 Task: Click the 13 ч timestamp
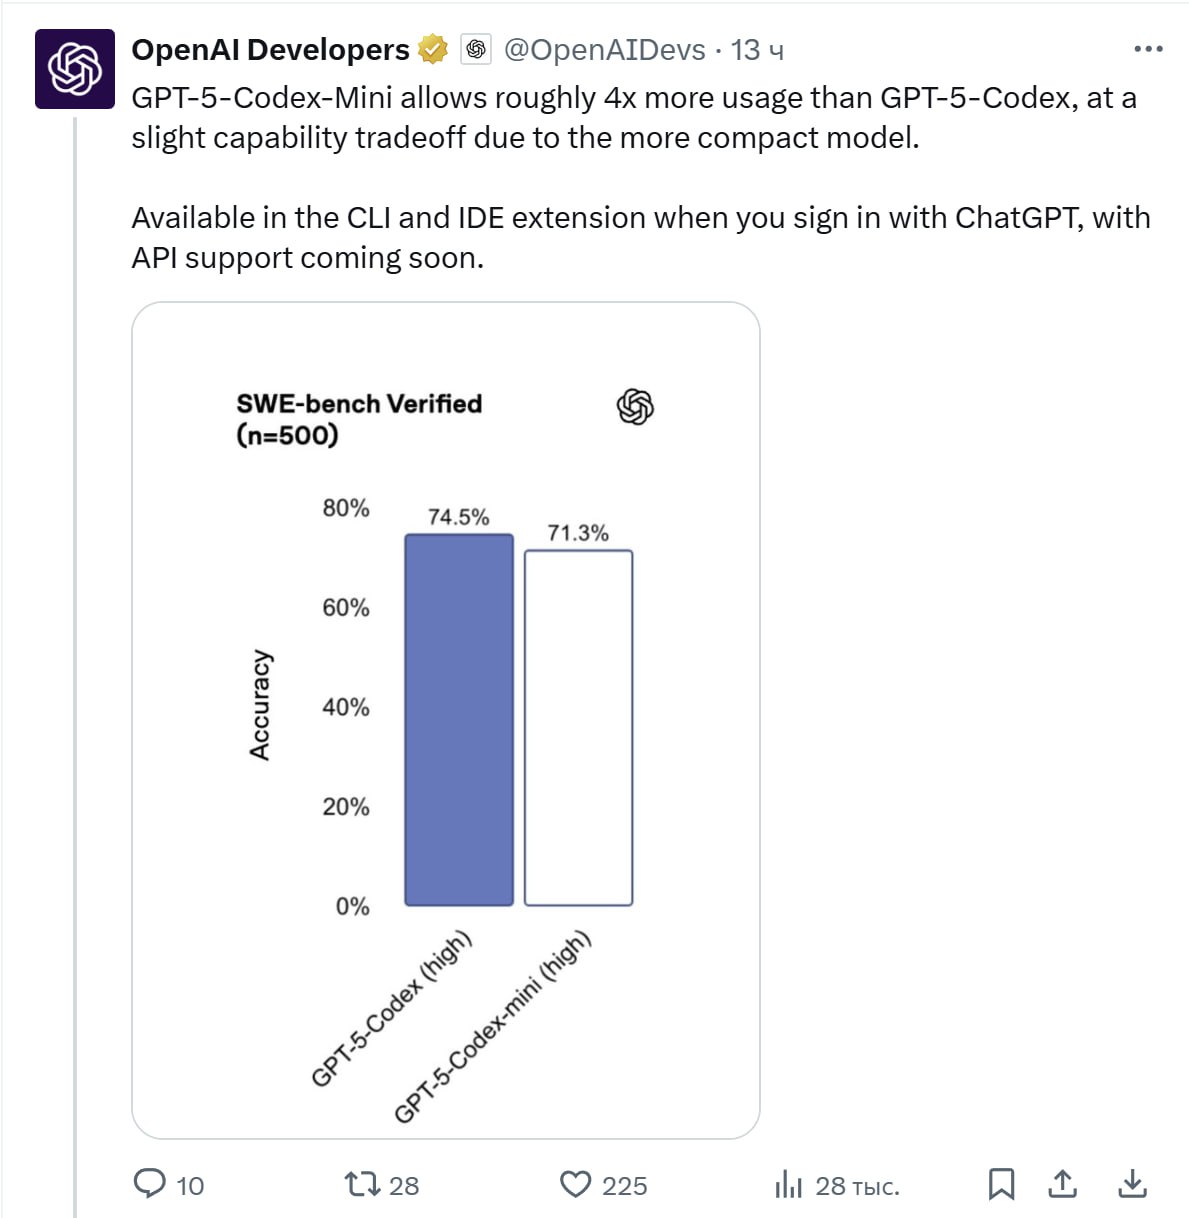pos(757,49)
